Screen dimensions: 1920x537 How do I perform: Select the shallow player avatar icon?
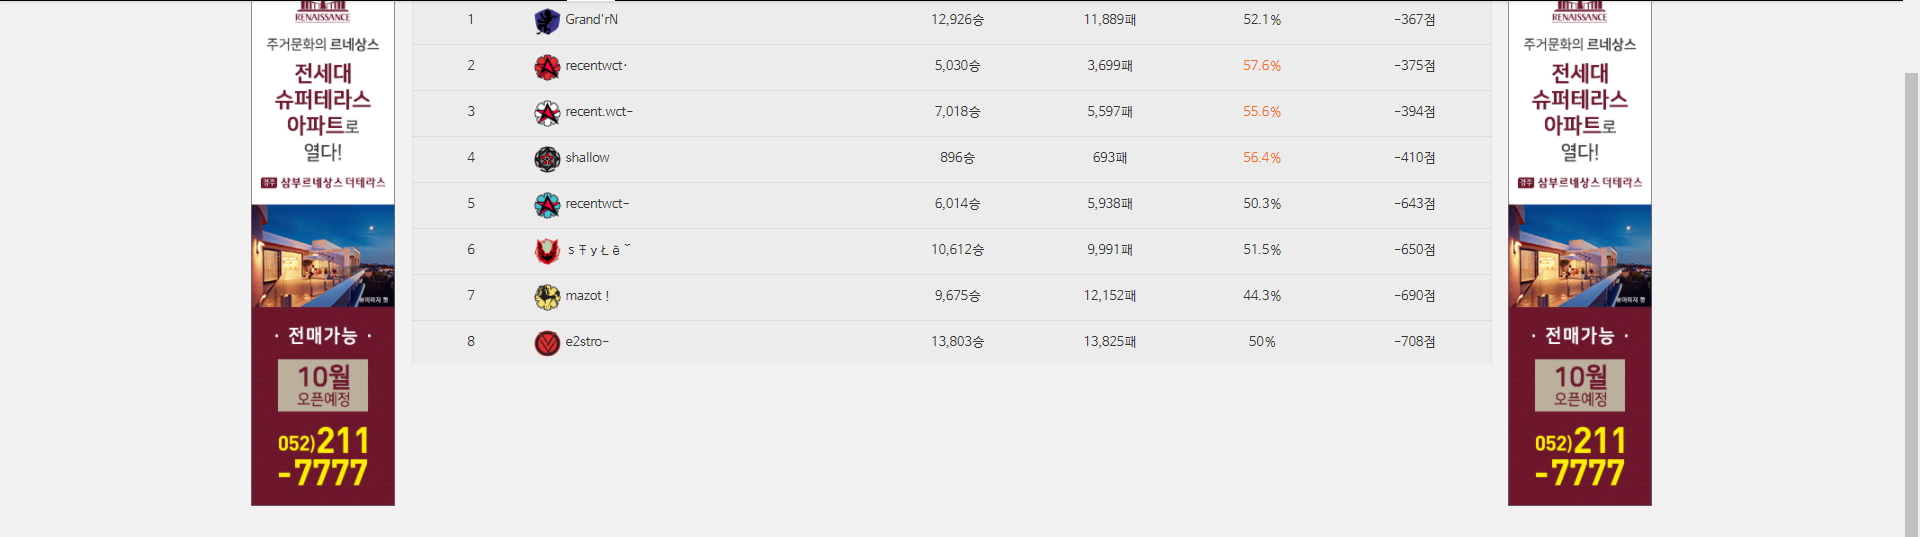click(547, 159)
